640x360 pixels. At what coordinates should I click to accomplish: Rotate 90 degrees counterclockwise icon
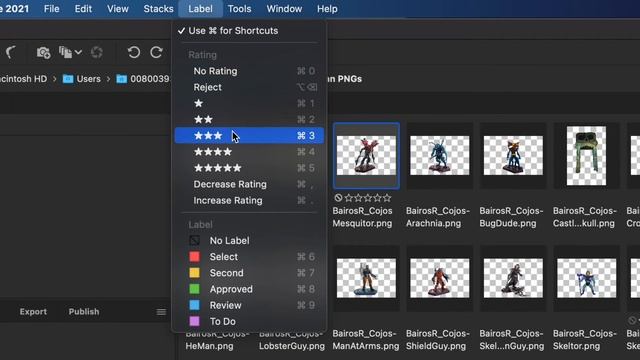(x=133, y=52)
